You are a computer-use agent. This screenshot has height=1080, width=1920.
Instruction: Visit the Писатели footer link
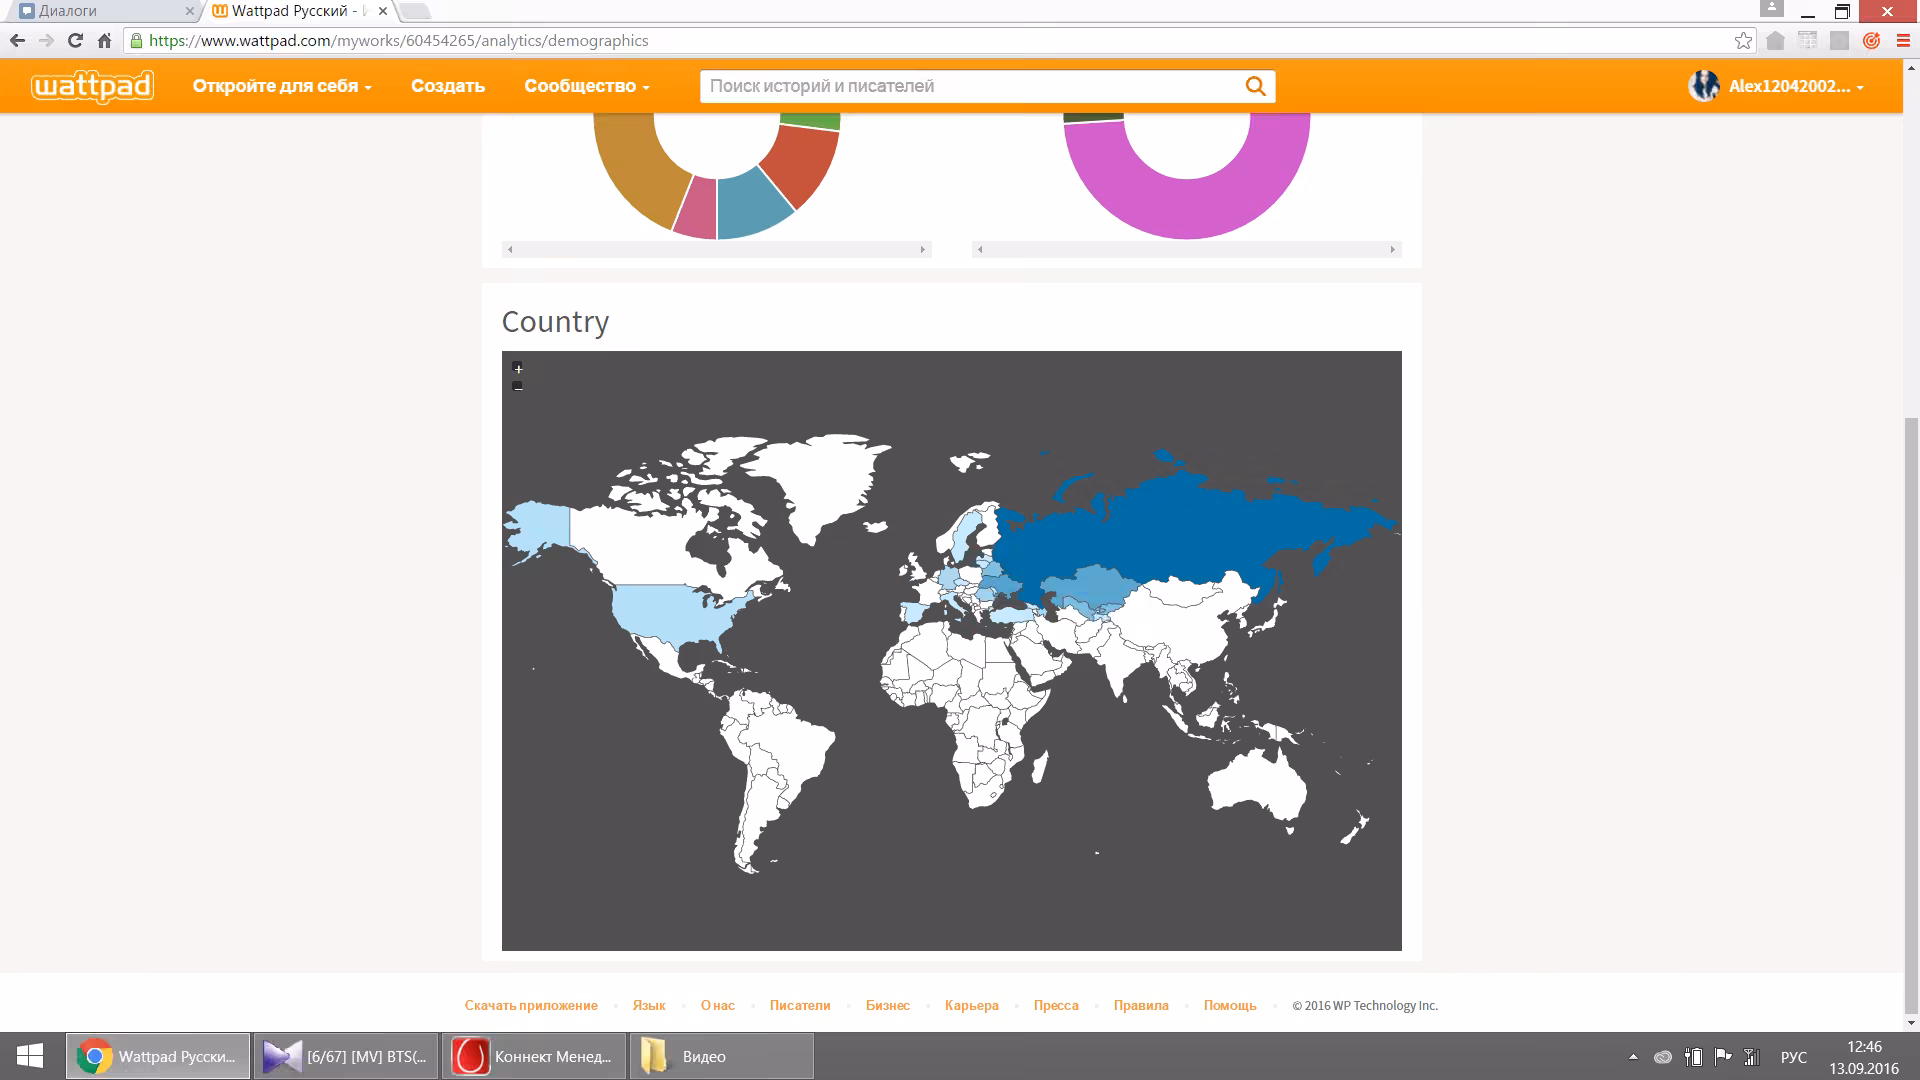coord(800,1006)
